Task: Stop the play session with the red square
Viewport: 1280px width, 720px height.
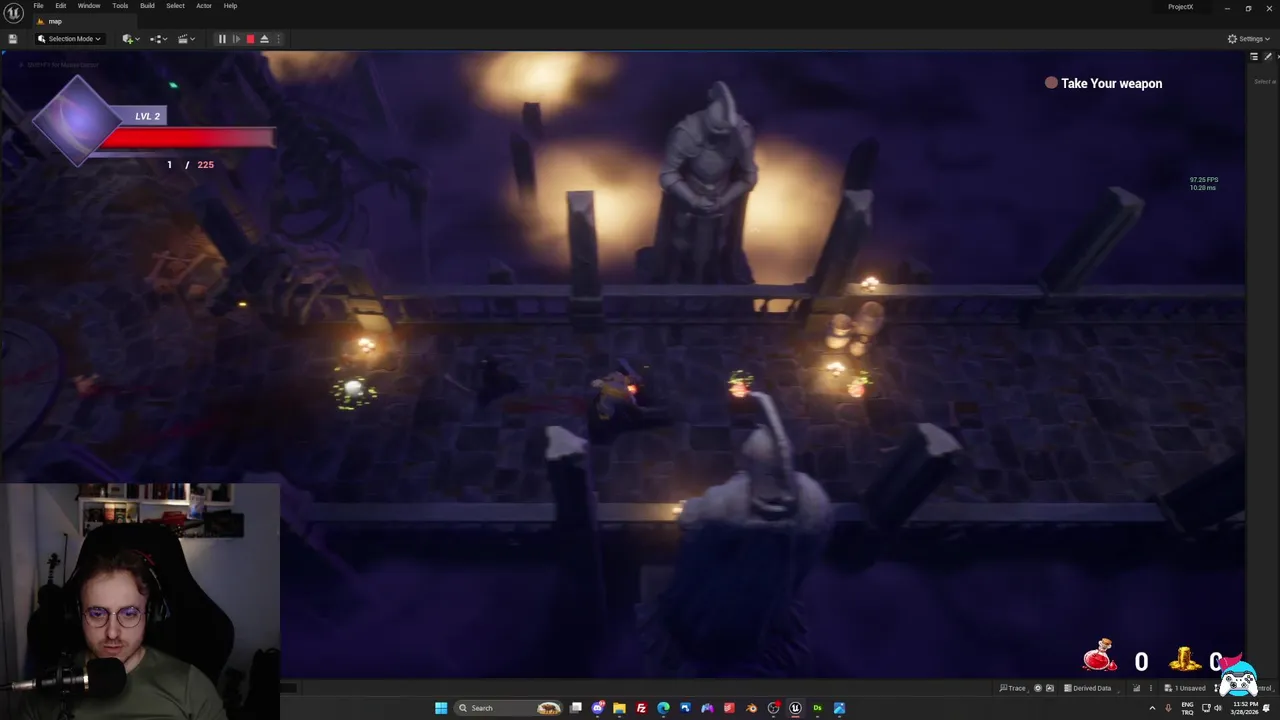Action: pyautogui.click(x=250, y=39)
